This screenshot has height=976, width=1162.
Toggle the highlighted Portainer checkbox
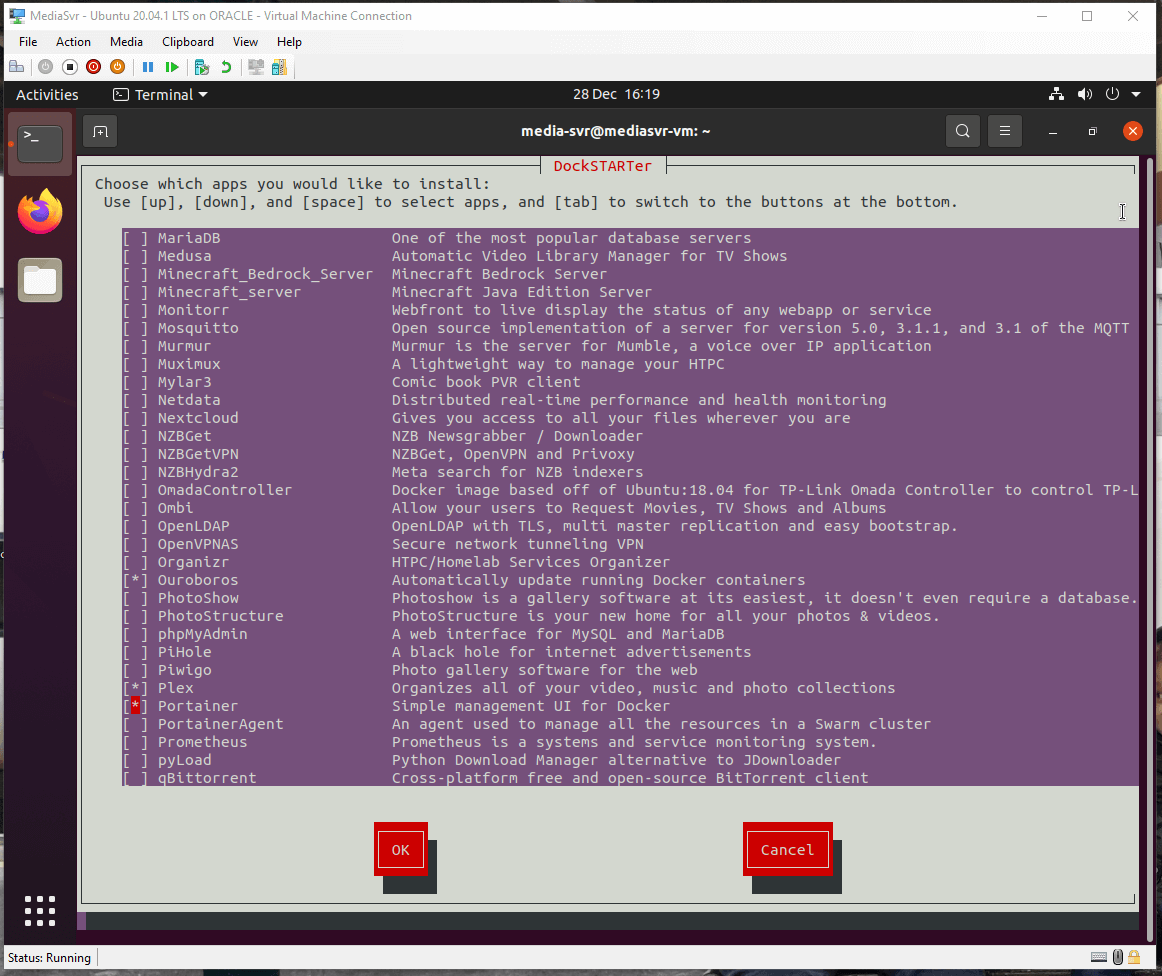point(135,706)
